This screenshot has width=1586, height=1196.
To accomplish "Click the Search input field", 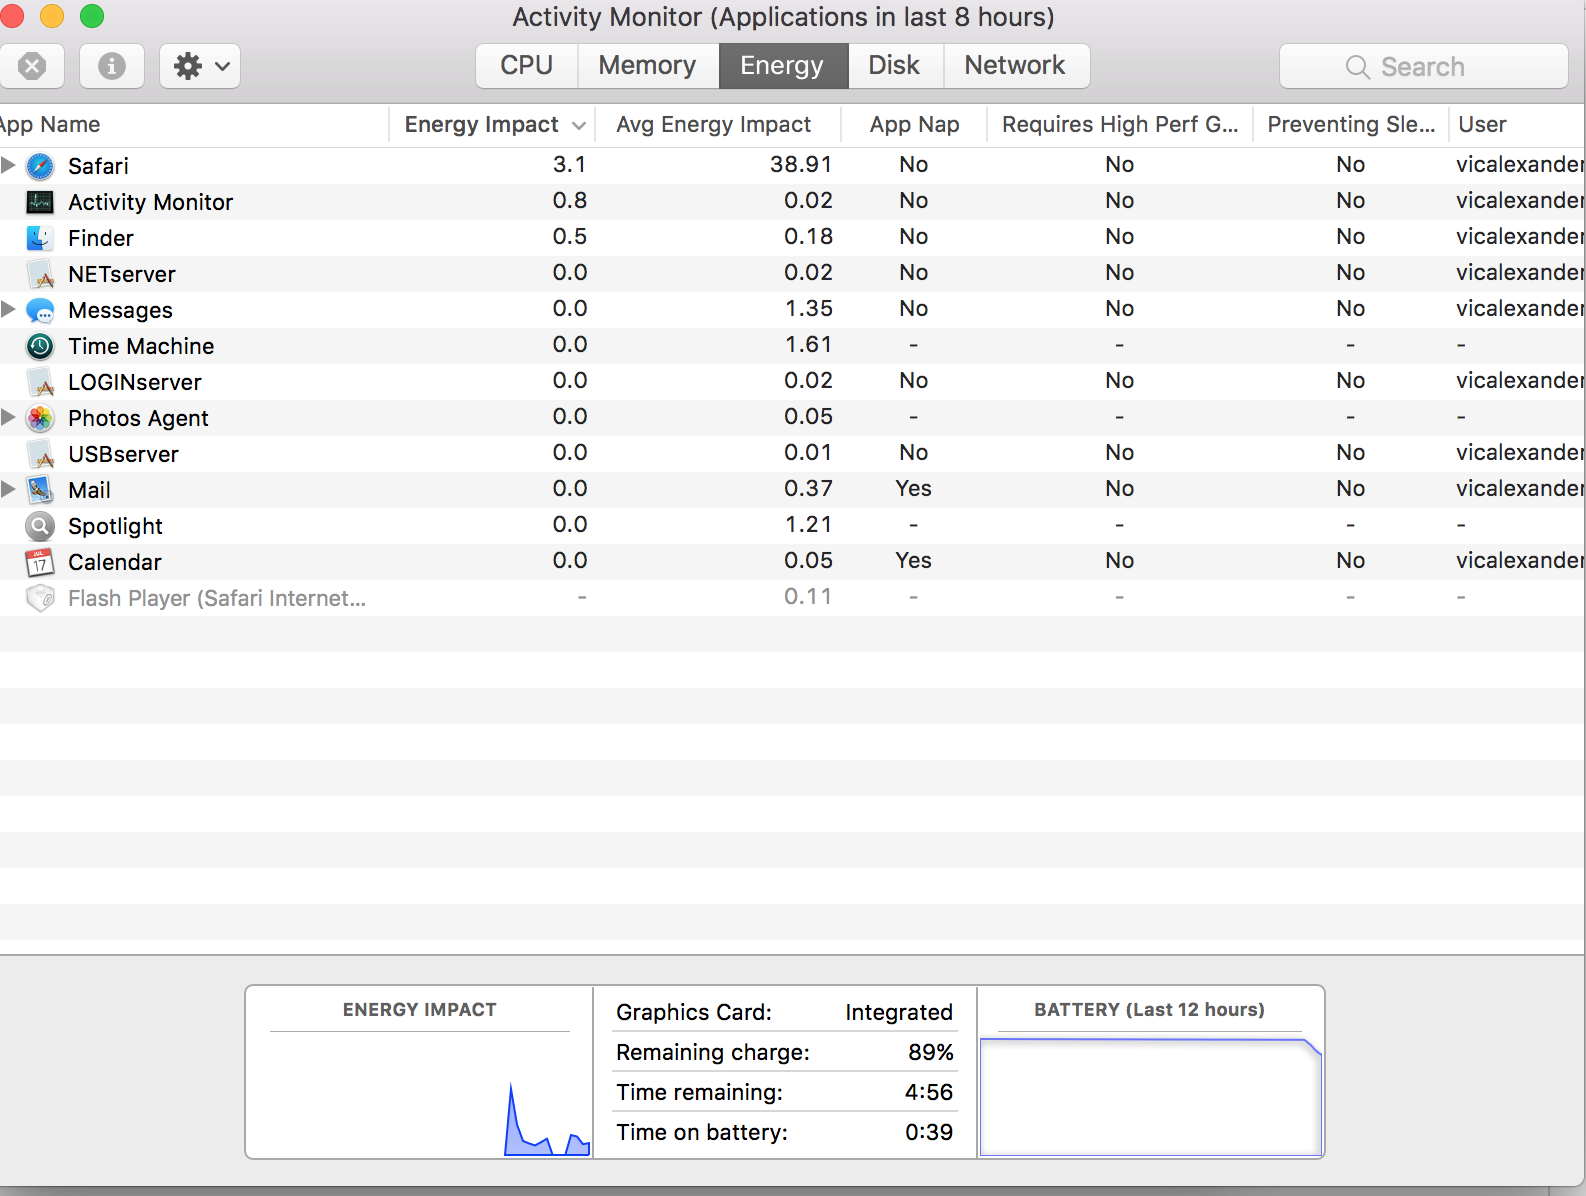I will coord(1424,66).
